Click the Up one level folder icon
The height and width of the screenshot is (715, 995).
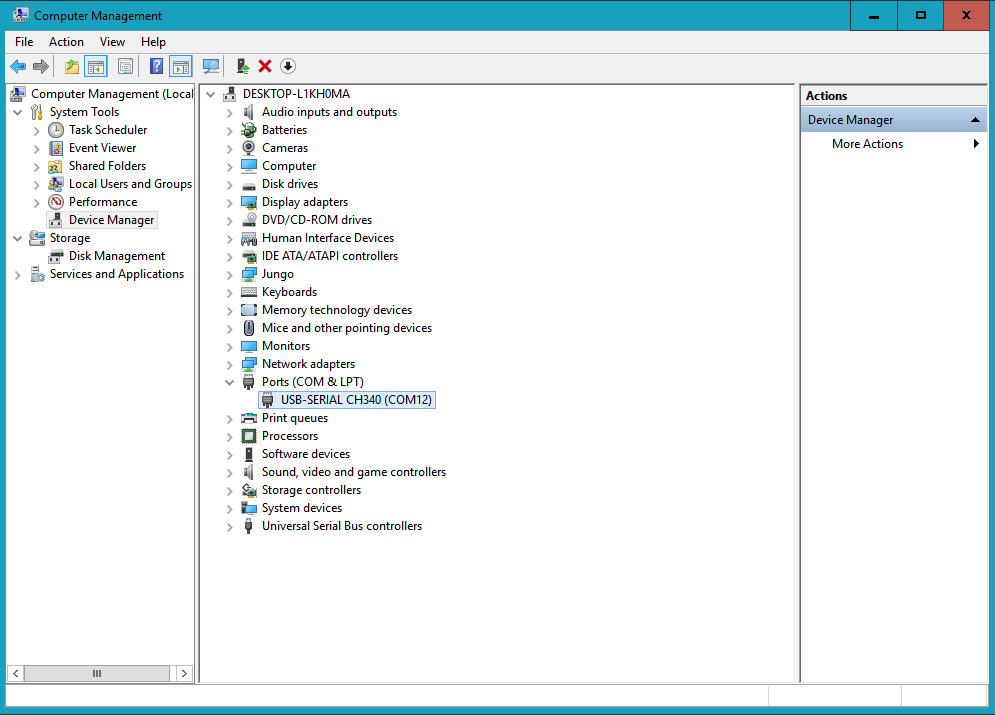coord(72,66)
